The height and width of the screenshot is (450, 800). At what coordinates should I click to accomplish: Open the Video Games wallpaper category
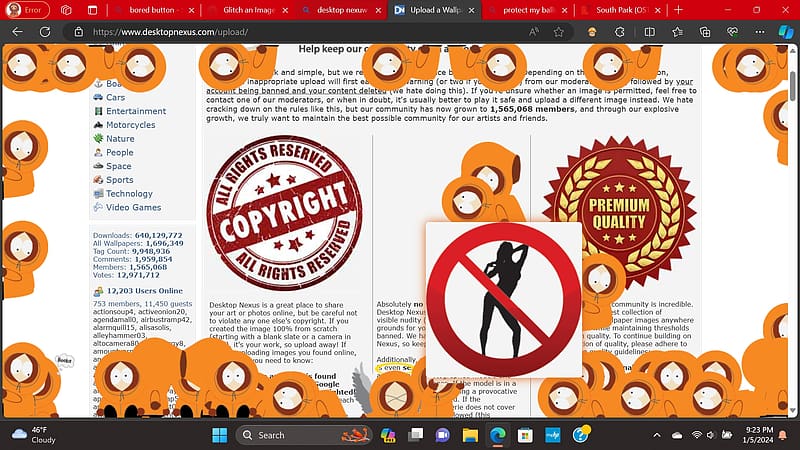tap(133, 207)
